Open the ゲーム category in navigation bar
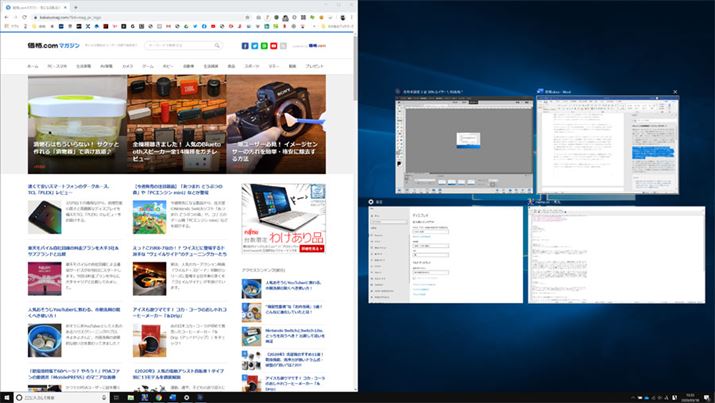Screen dimensions: 715x403 (x=147, y=66)
